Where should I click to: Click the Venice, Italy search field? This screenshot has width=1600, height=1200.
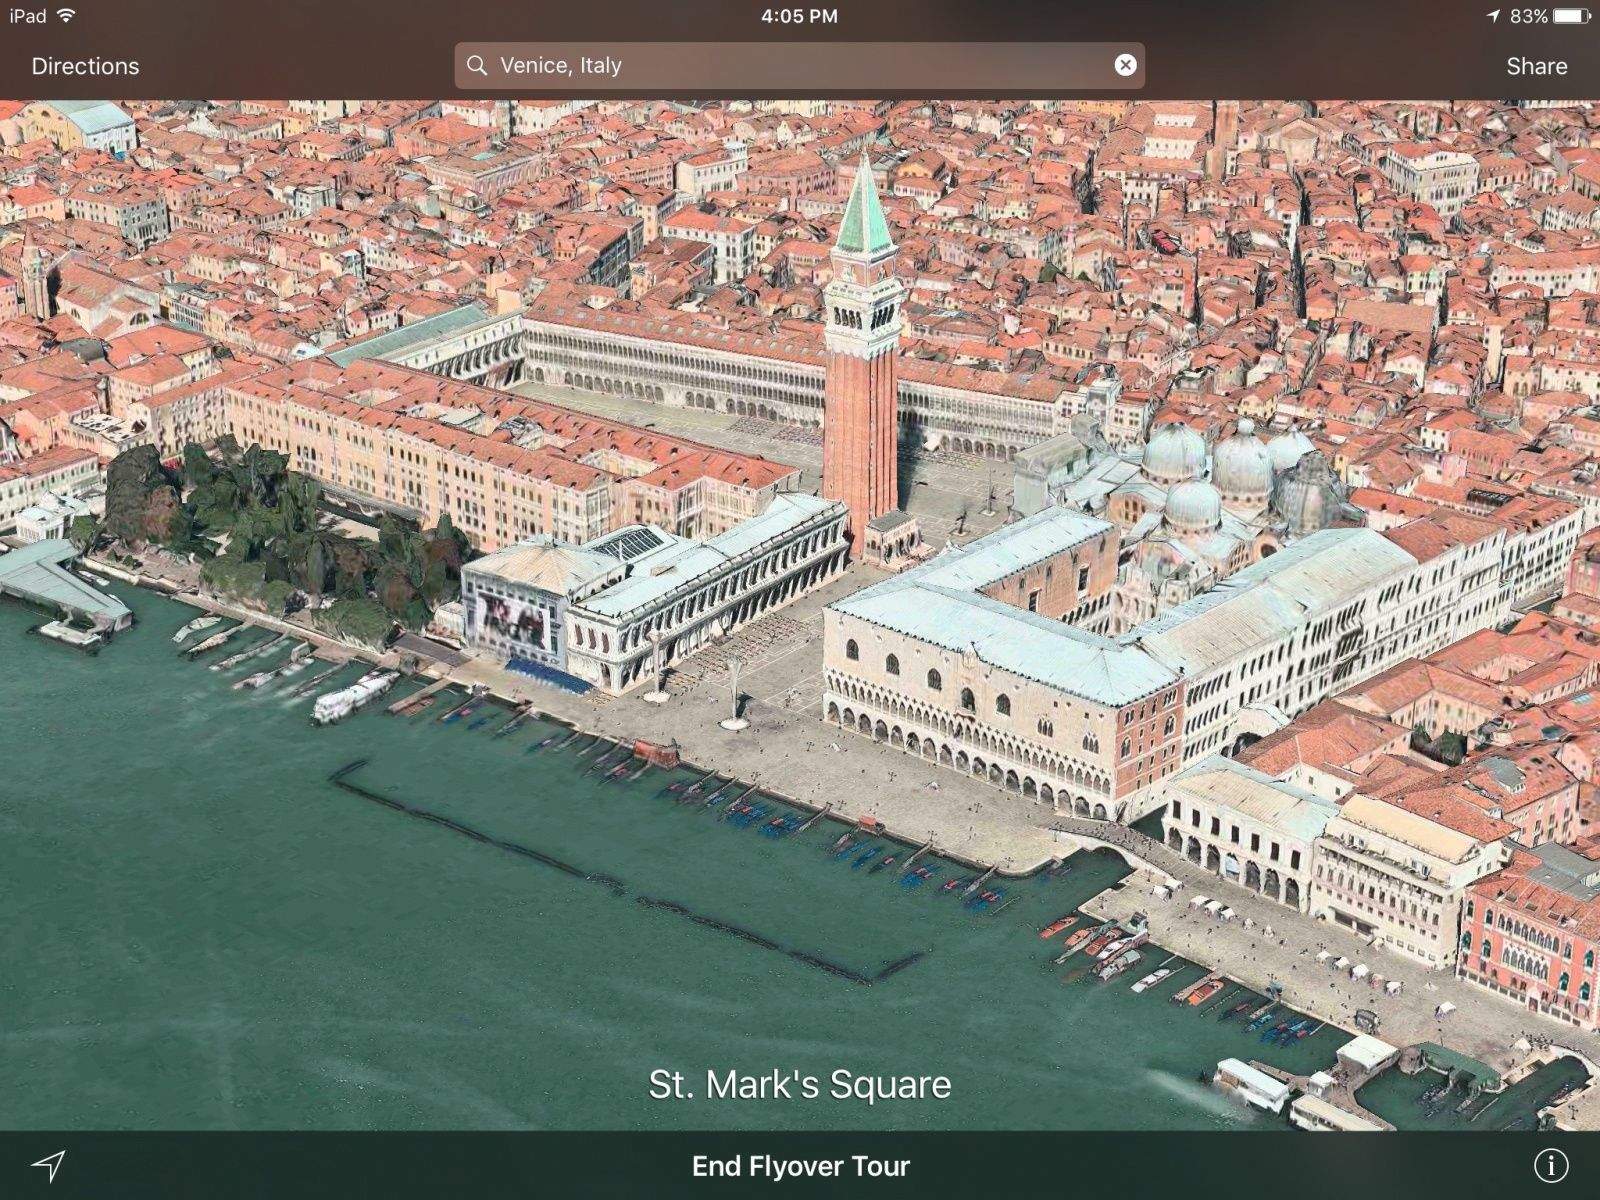800,66
